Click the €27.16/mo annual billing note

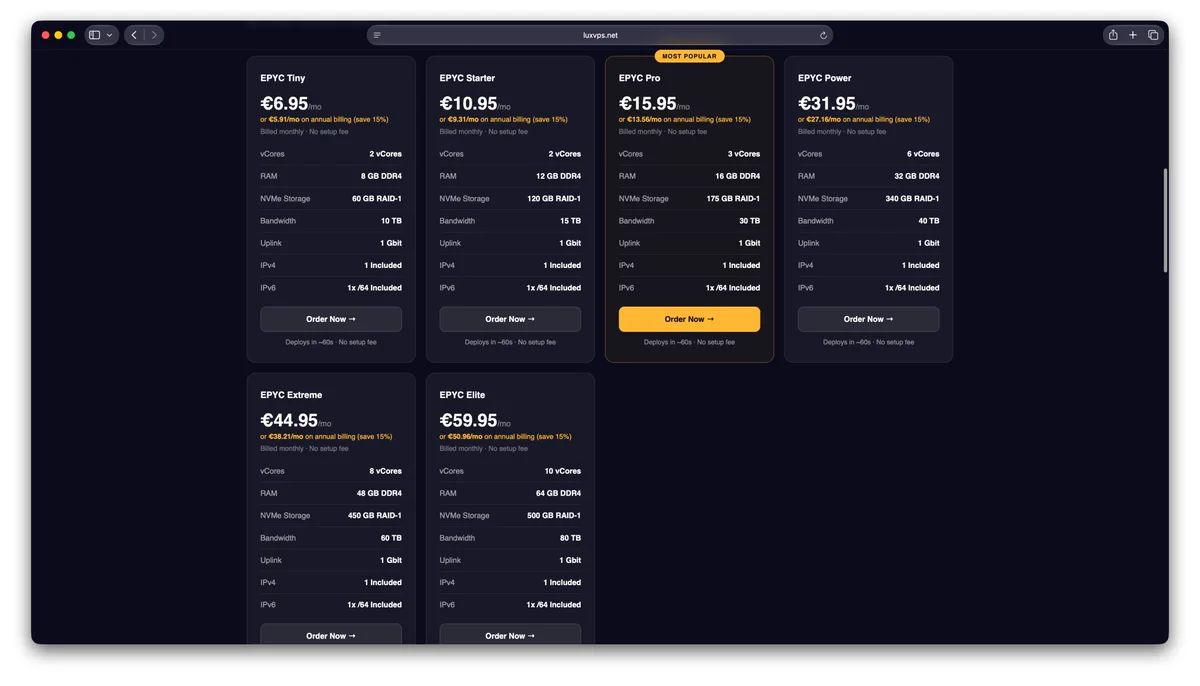click(864, 120)
